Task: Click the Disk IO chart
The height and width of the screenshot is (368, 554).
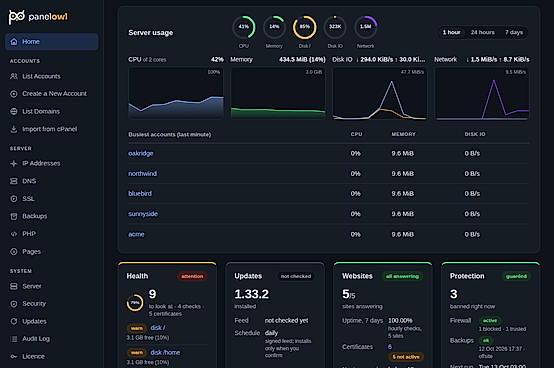Action: 380,94
